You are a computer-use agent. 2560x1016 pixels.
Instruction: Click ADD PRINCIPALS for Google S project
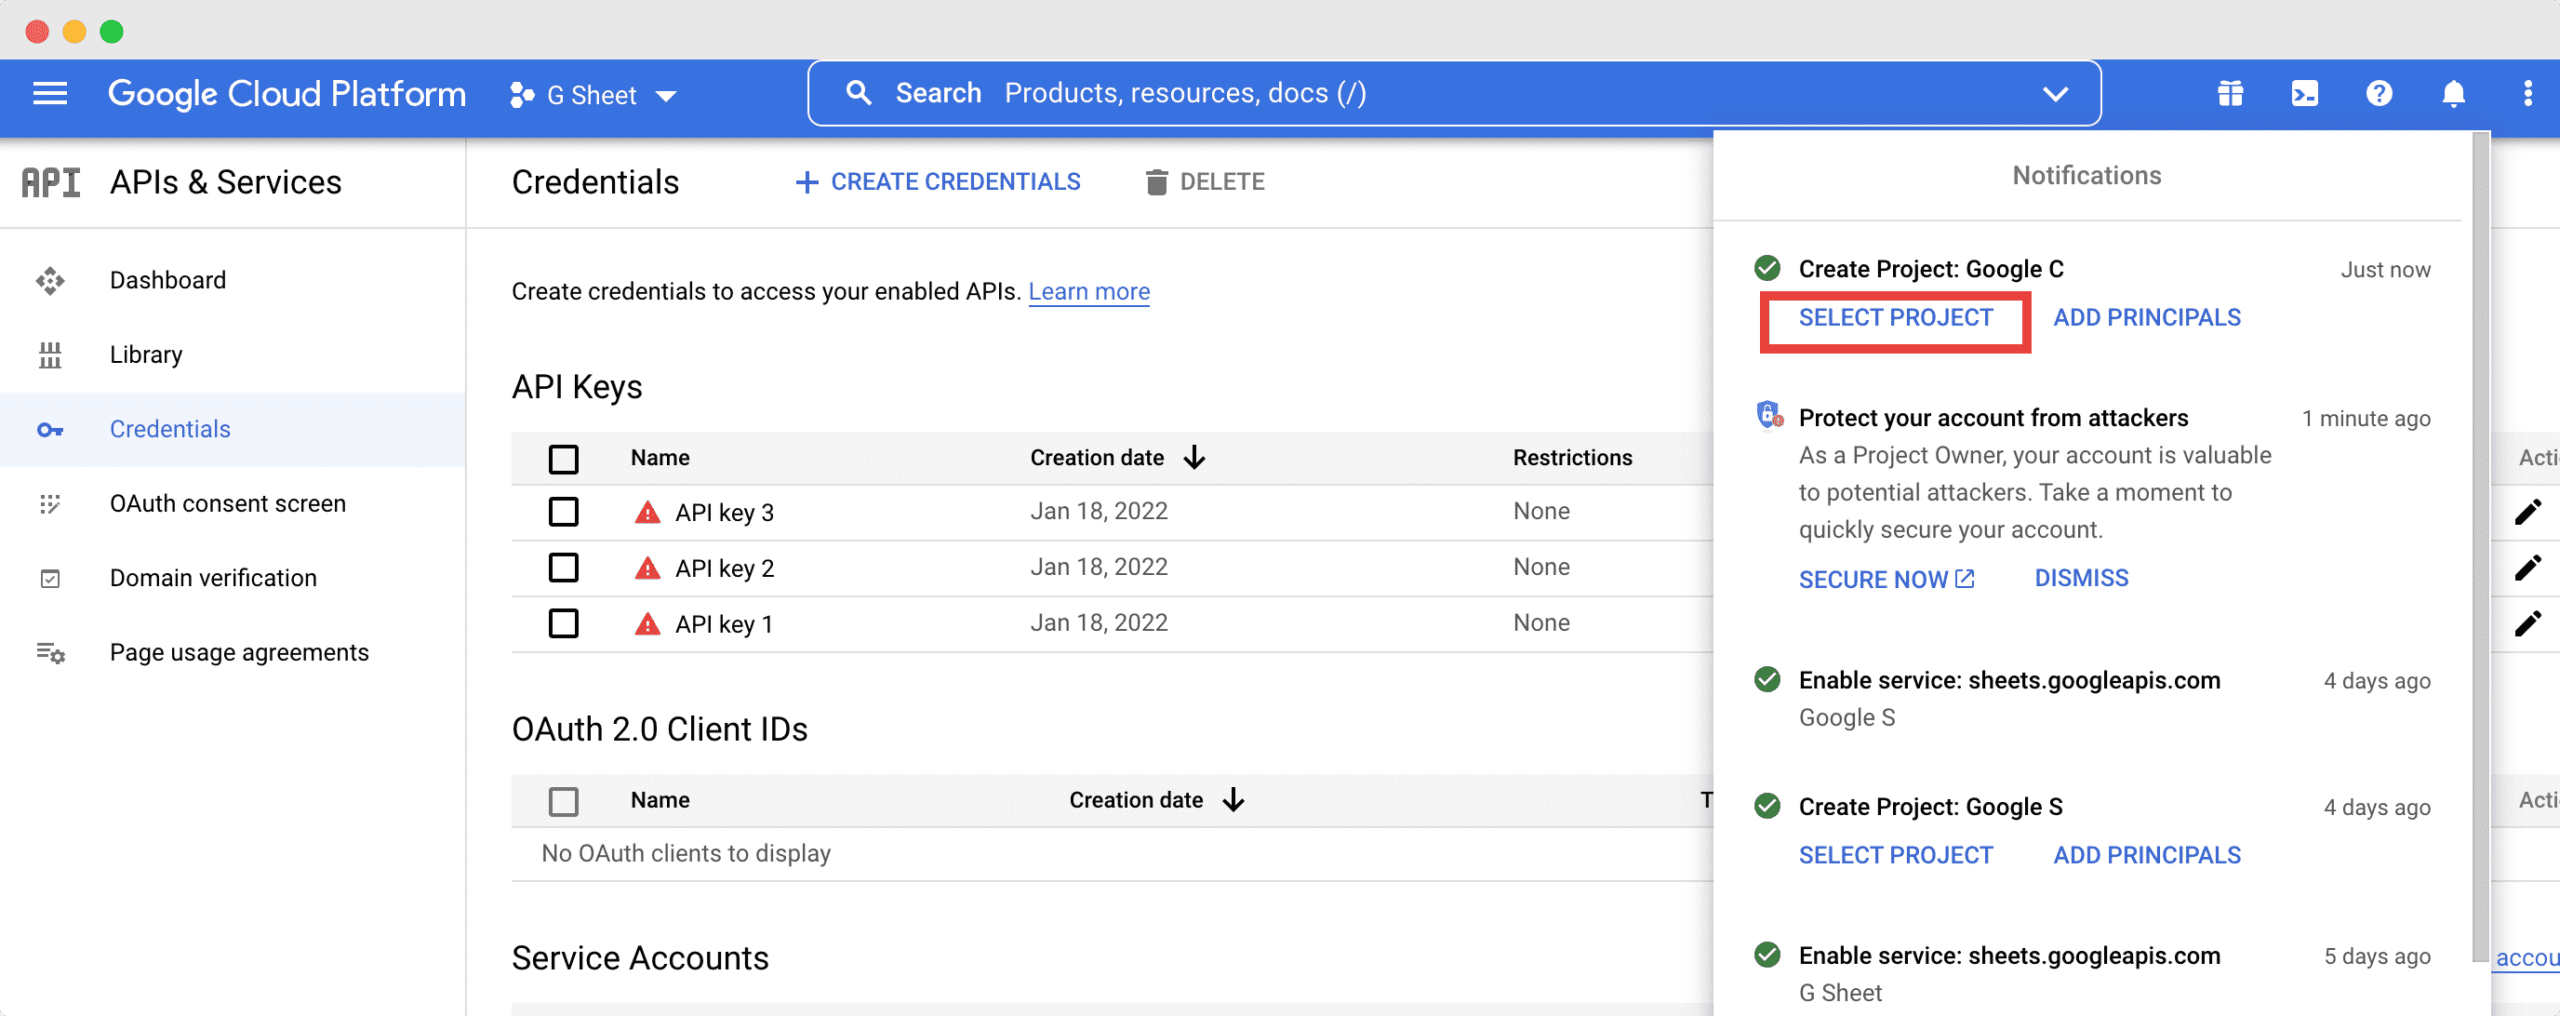(2147, 856)
